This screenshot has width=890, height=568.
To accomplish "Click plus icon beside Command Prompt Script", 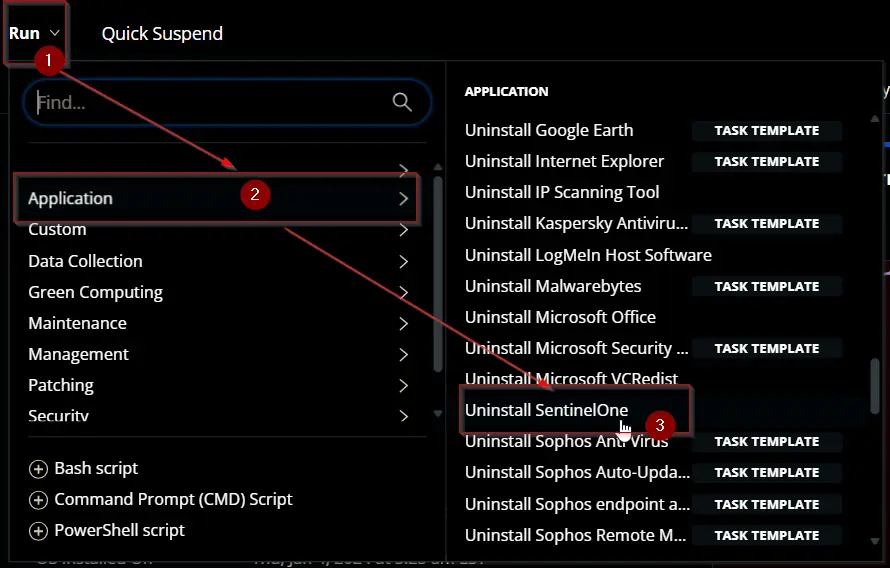I will point(38,500).
